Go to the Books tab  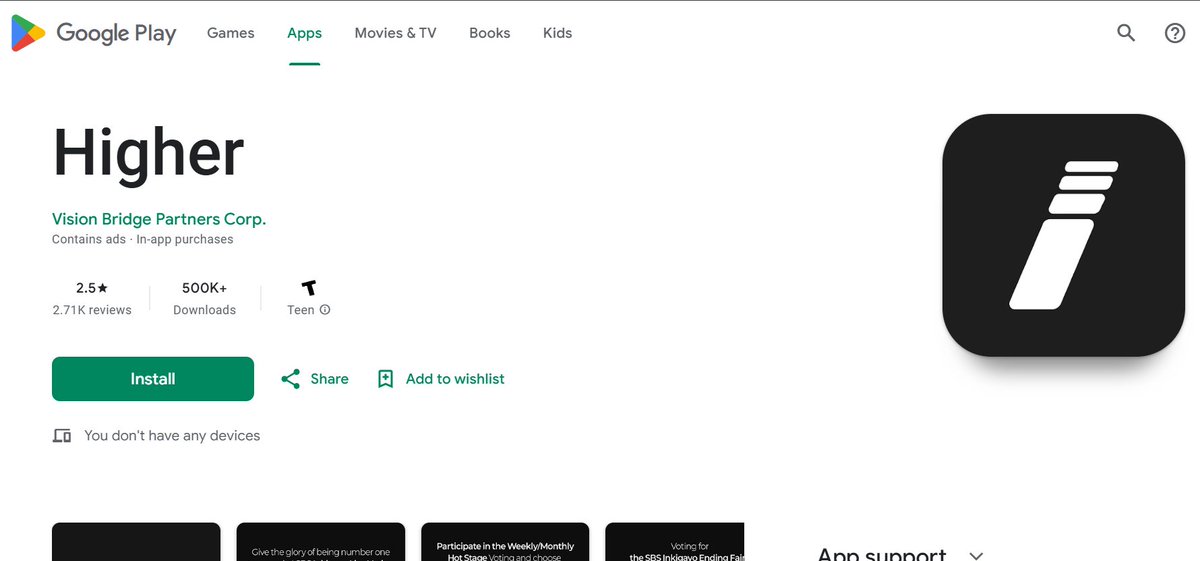tap(490, 33)
